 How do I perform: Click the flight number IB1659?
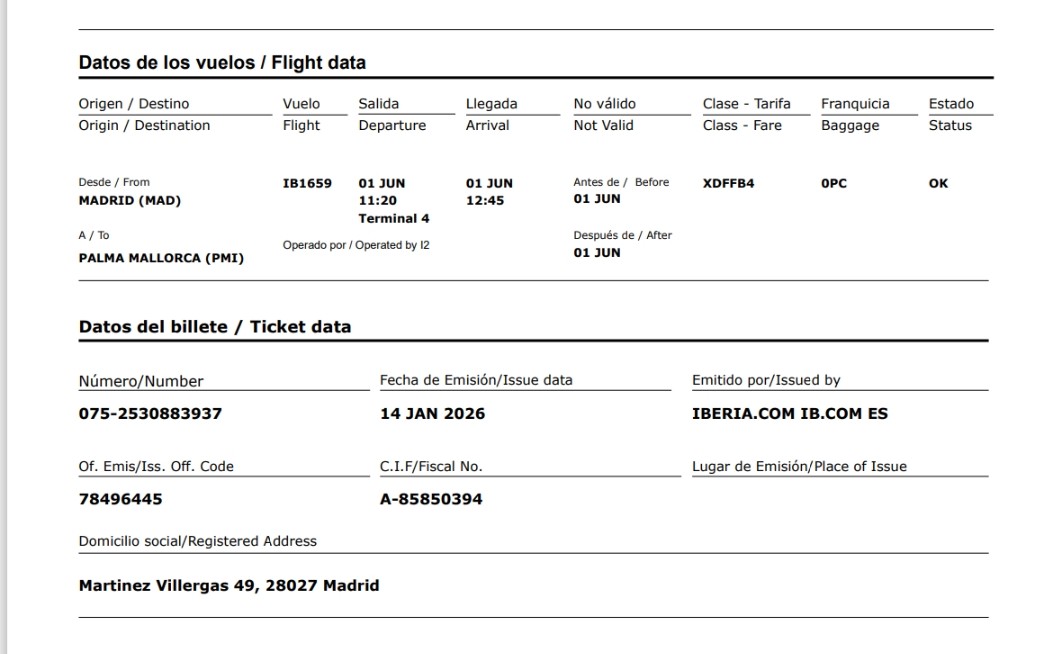pos(307,184)
